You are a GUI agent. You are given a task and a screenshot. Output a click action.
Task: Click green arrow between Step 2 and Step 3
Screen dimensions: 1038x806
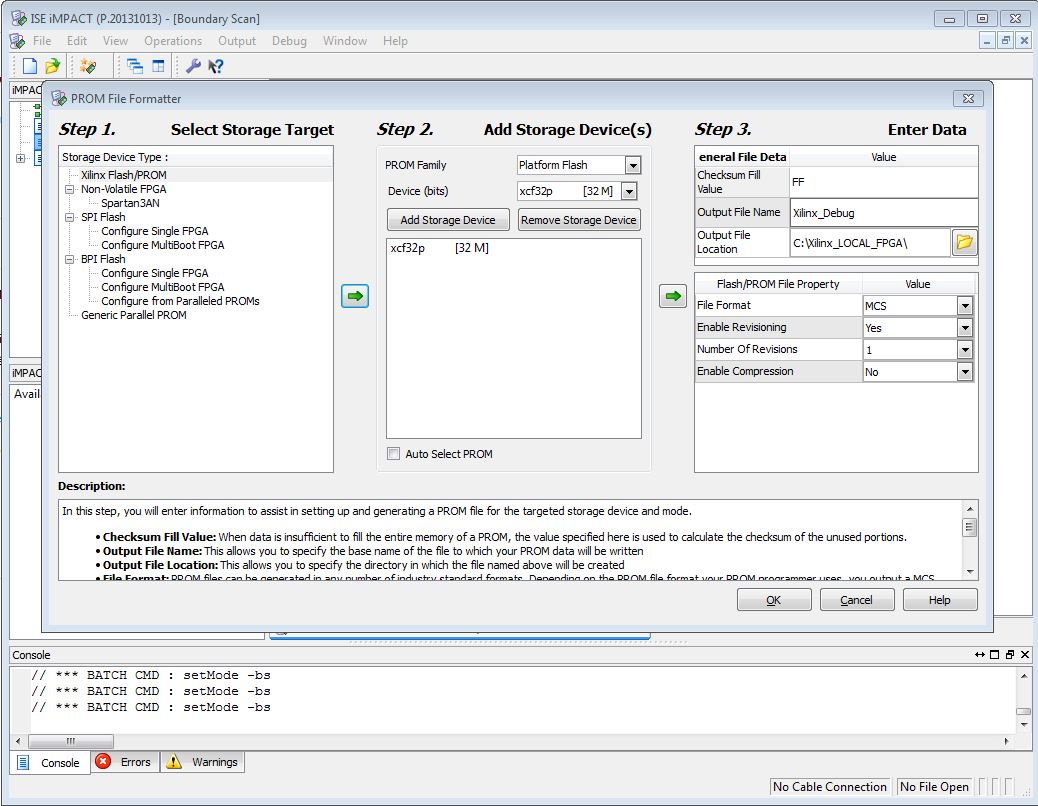click(x=673, y=296)
